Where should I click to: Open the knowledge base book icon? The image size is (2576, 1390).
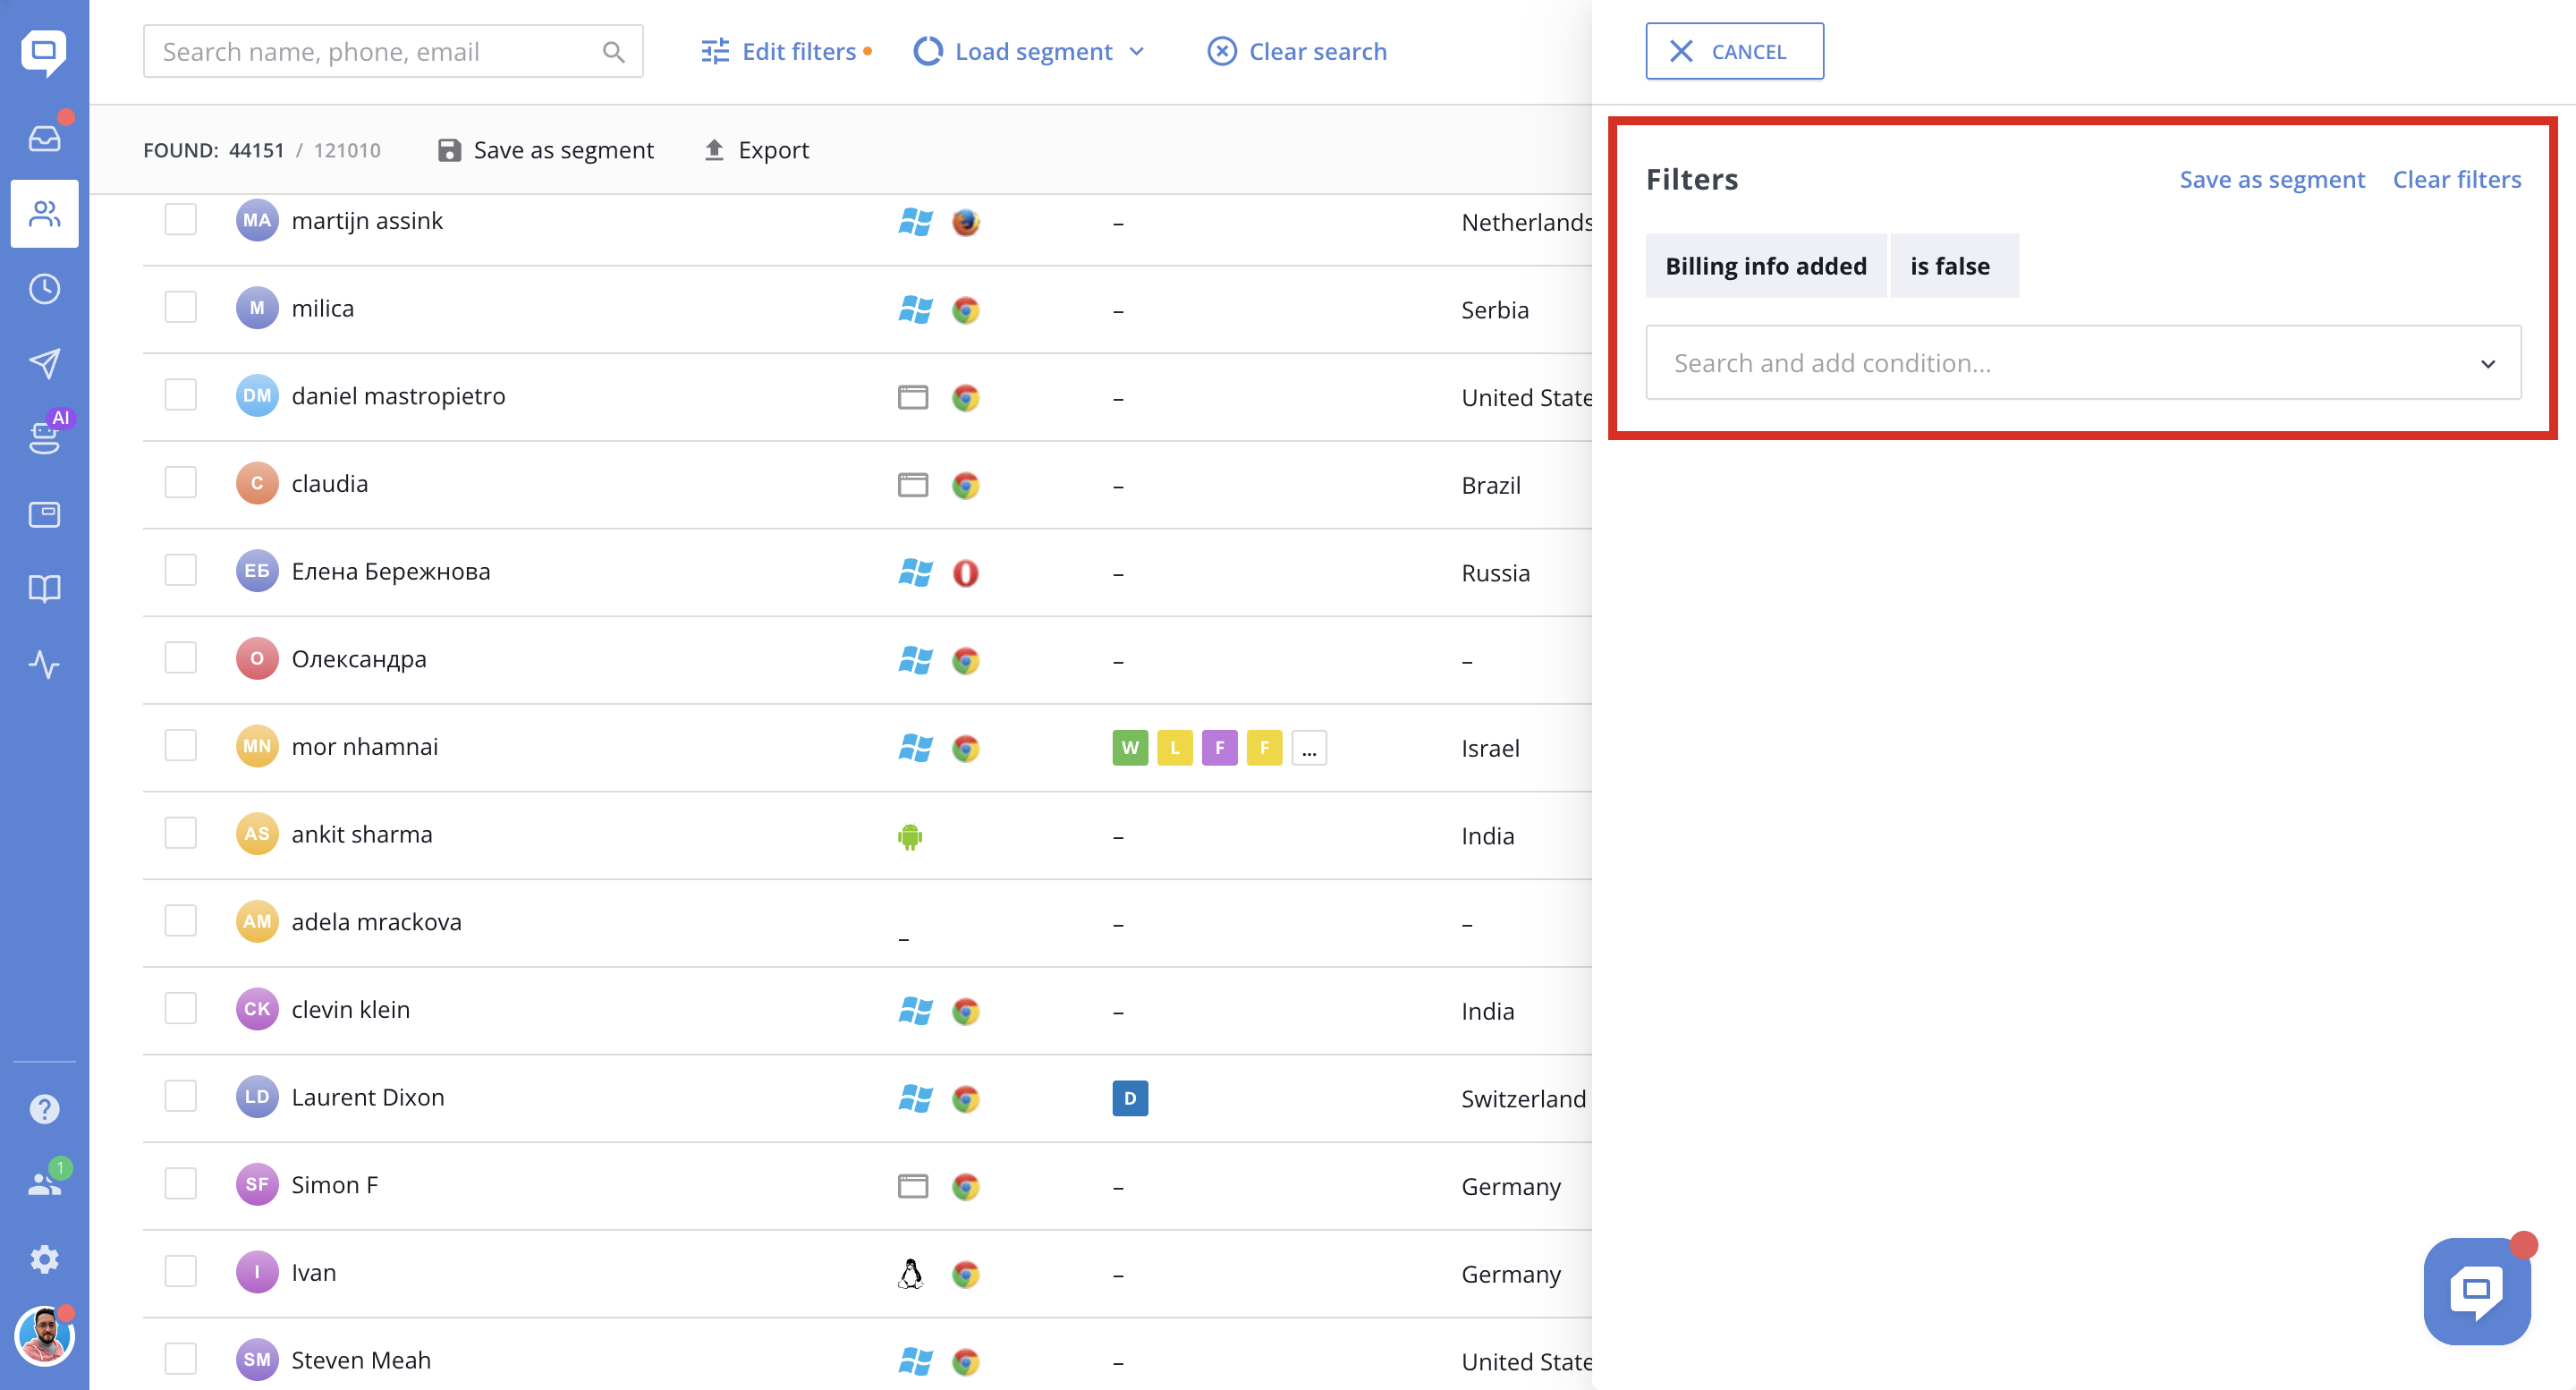point(44,588)
